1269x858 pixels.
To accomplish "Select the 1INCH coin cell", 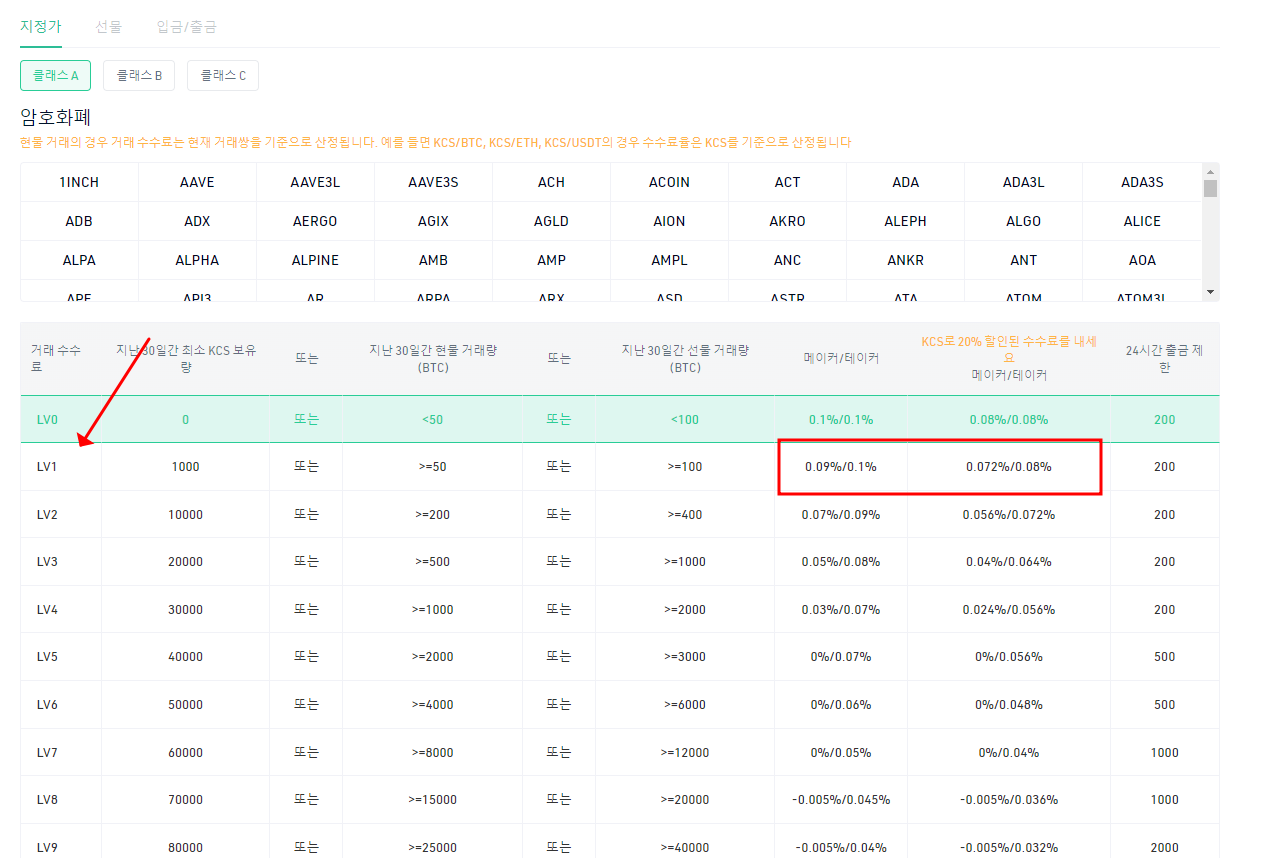I will tap(79, 182).
